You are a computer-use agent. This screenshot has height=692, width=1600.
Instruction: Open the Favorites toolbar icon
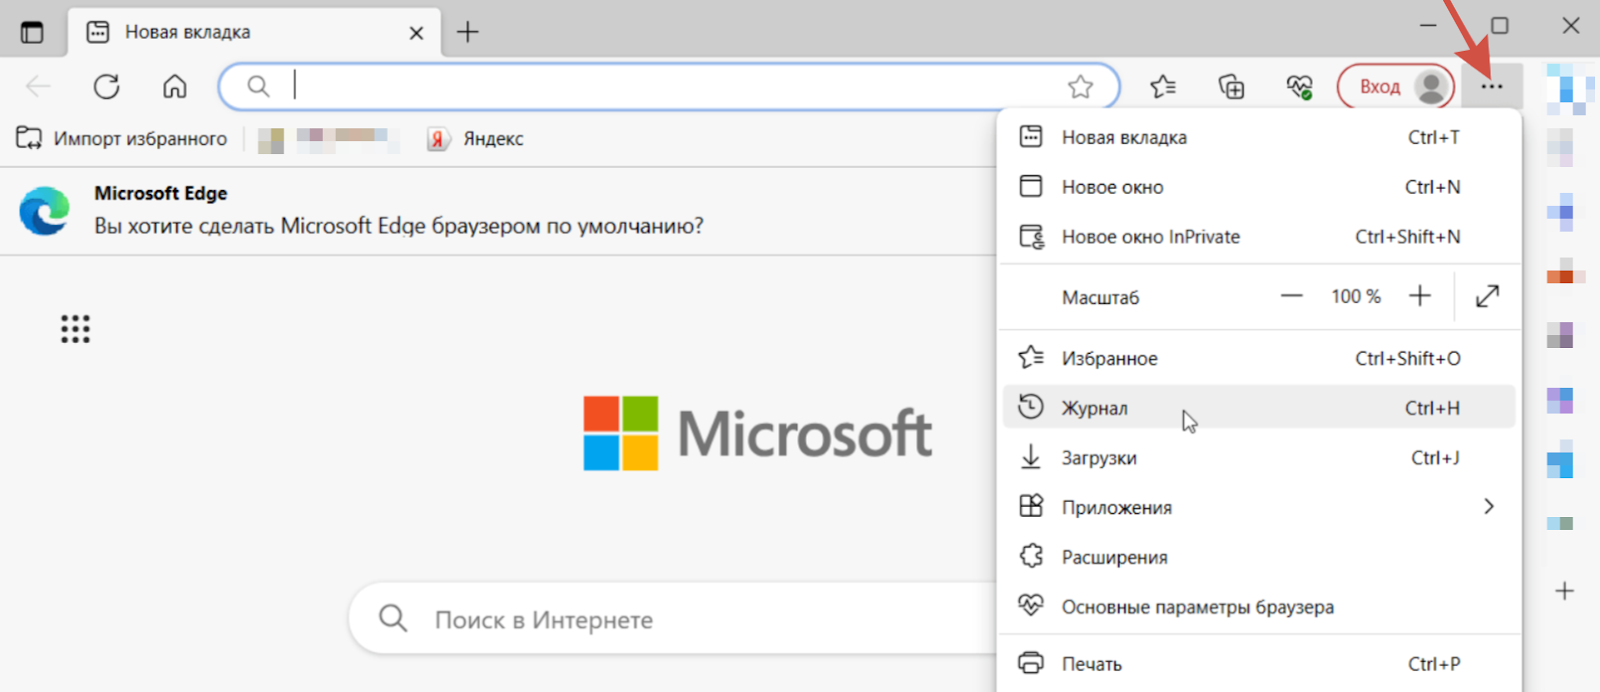pyautogui.click(x=1162, y=87)
